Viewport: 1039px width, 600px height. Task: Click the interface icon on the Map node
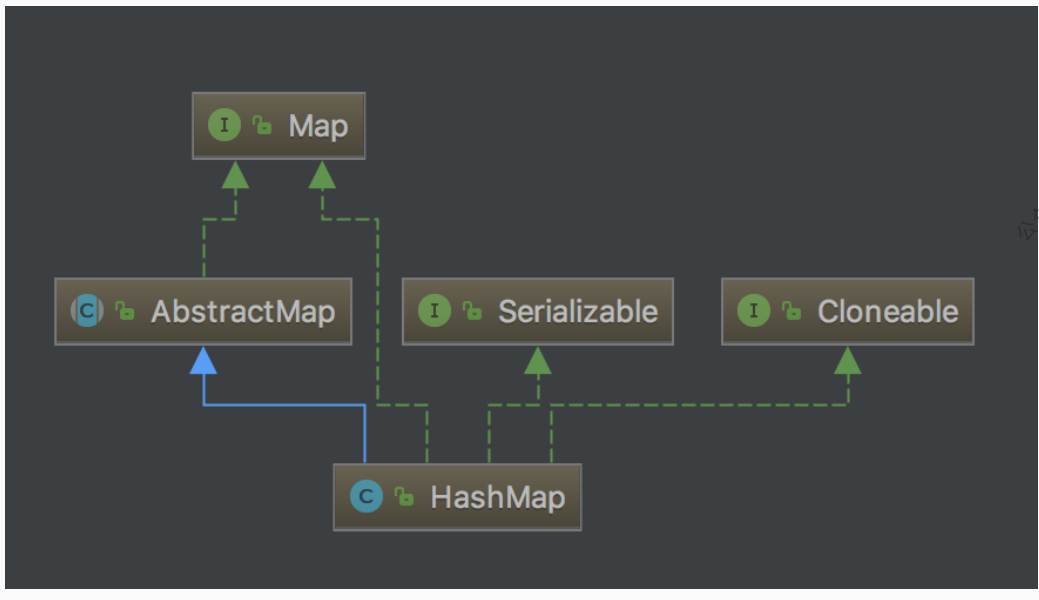(224, 126)
